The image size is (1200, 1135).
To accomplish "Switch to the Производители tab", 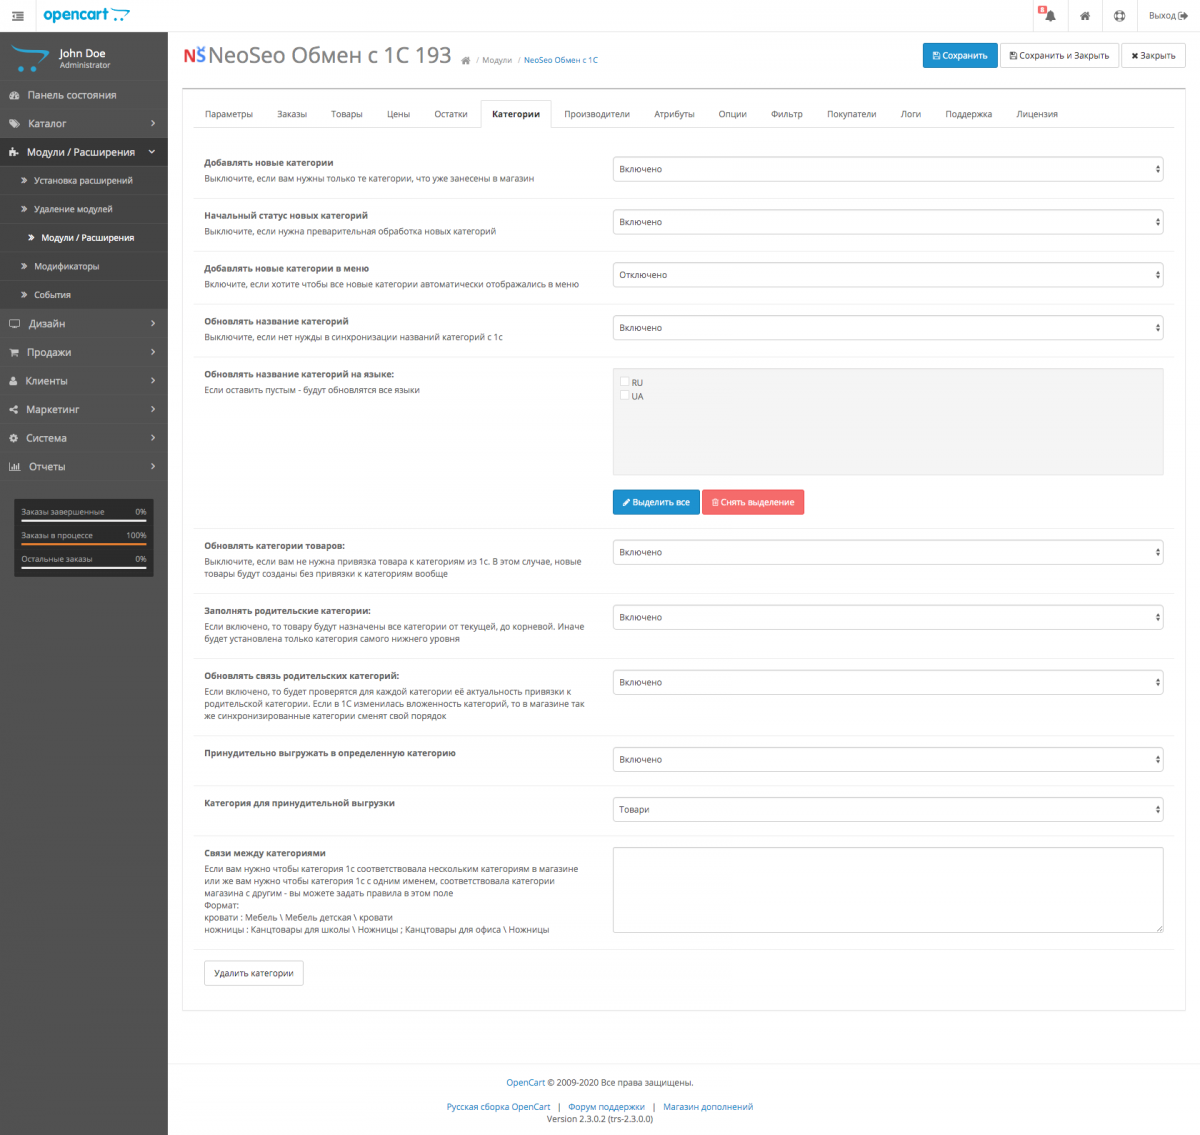I will 597,114.
